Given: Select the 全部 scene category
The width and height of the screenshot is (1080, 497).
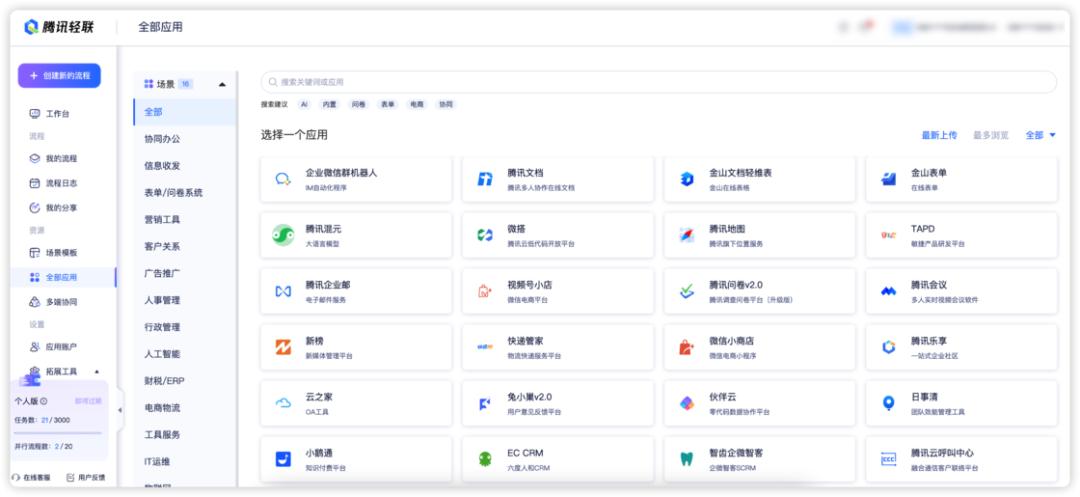Looking at the screenshot, I should coord(185,112).
